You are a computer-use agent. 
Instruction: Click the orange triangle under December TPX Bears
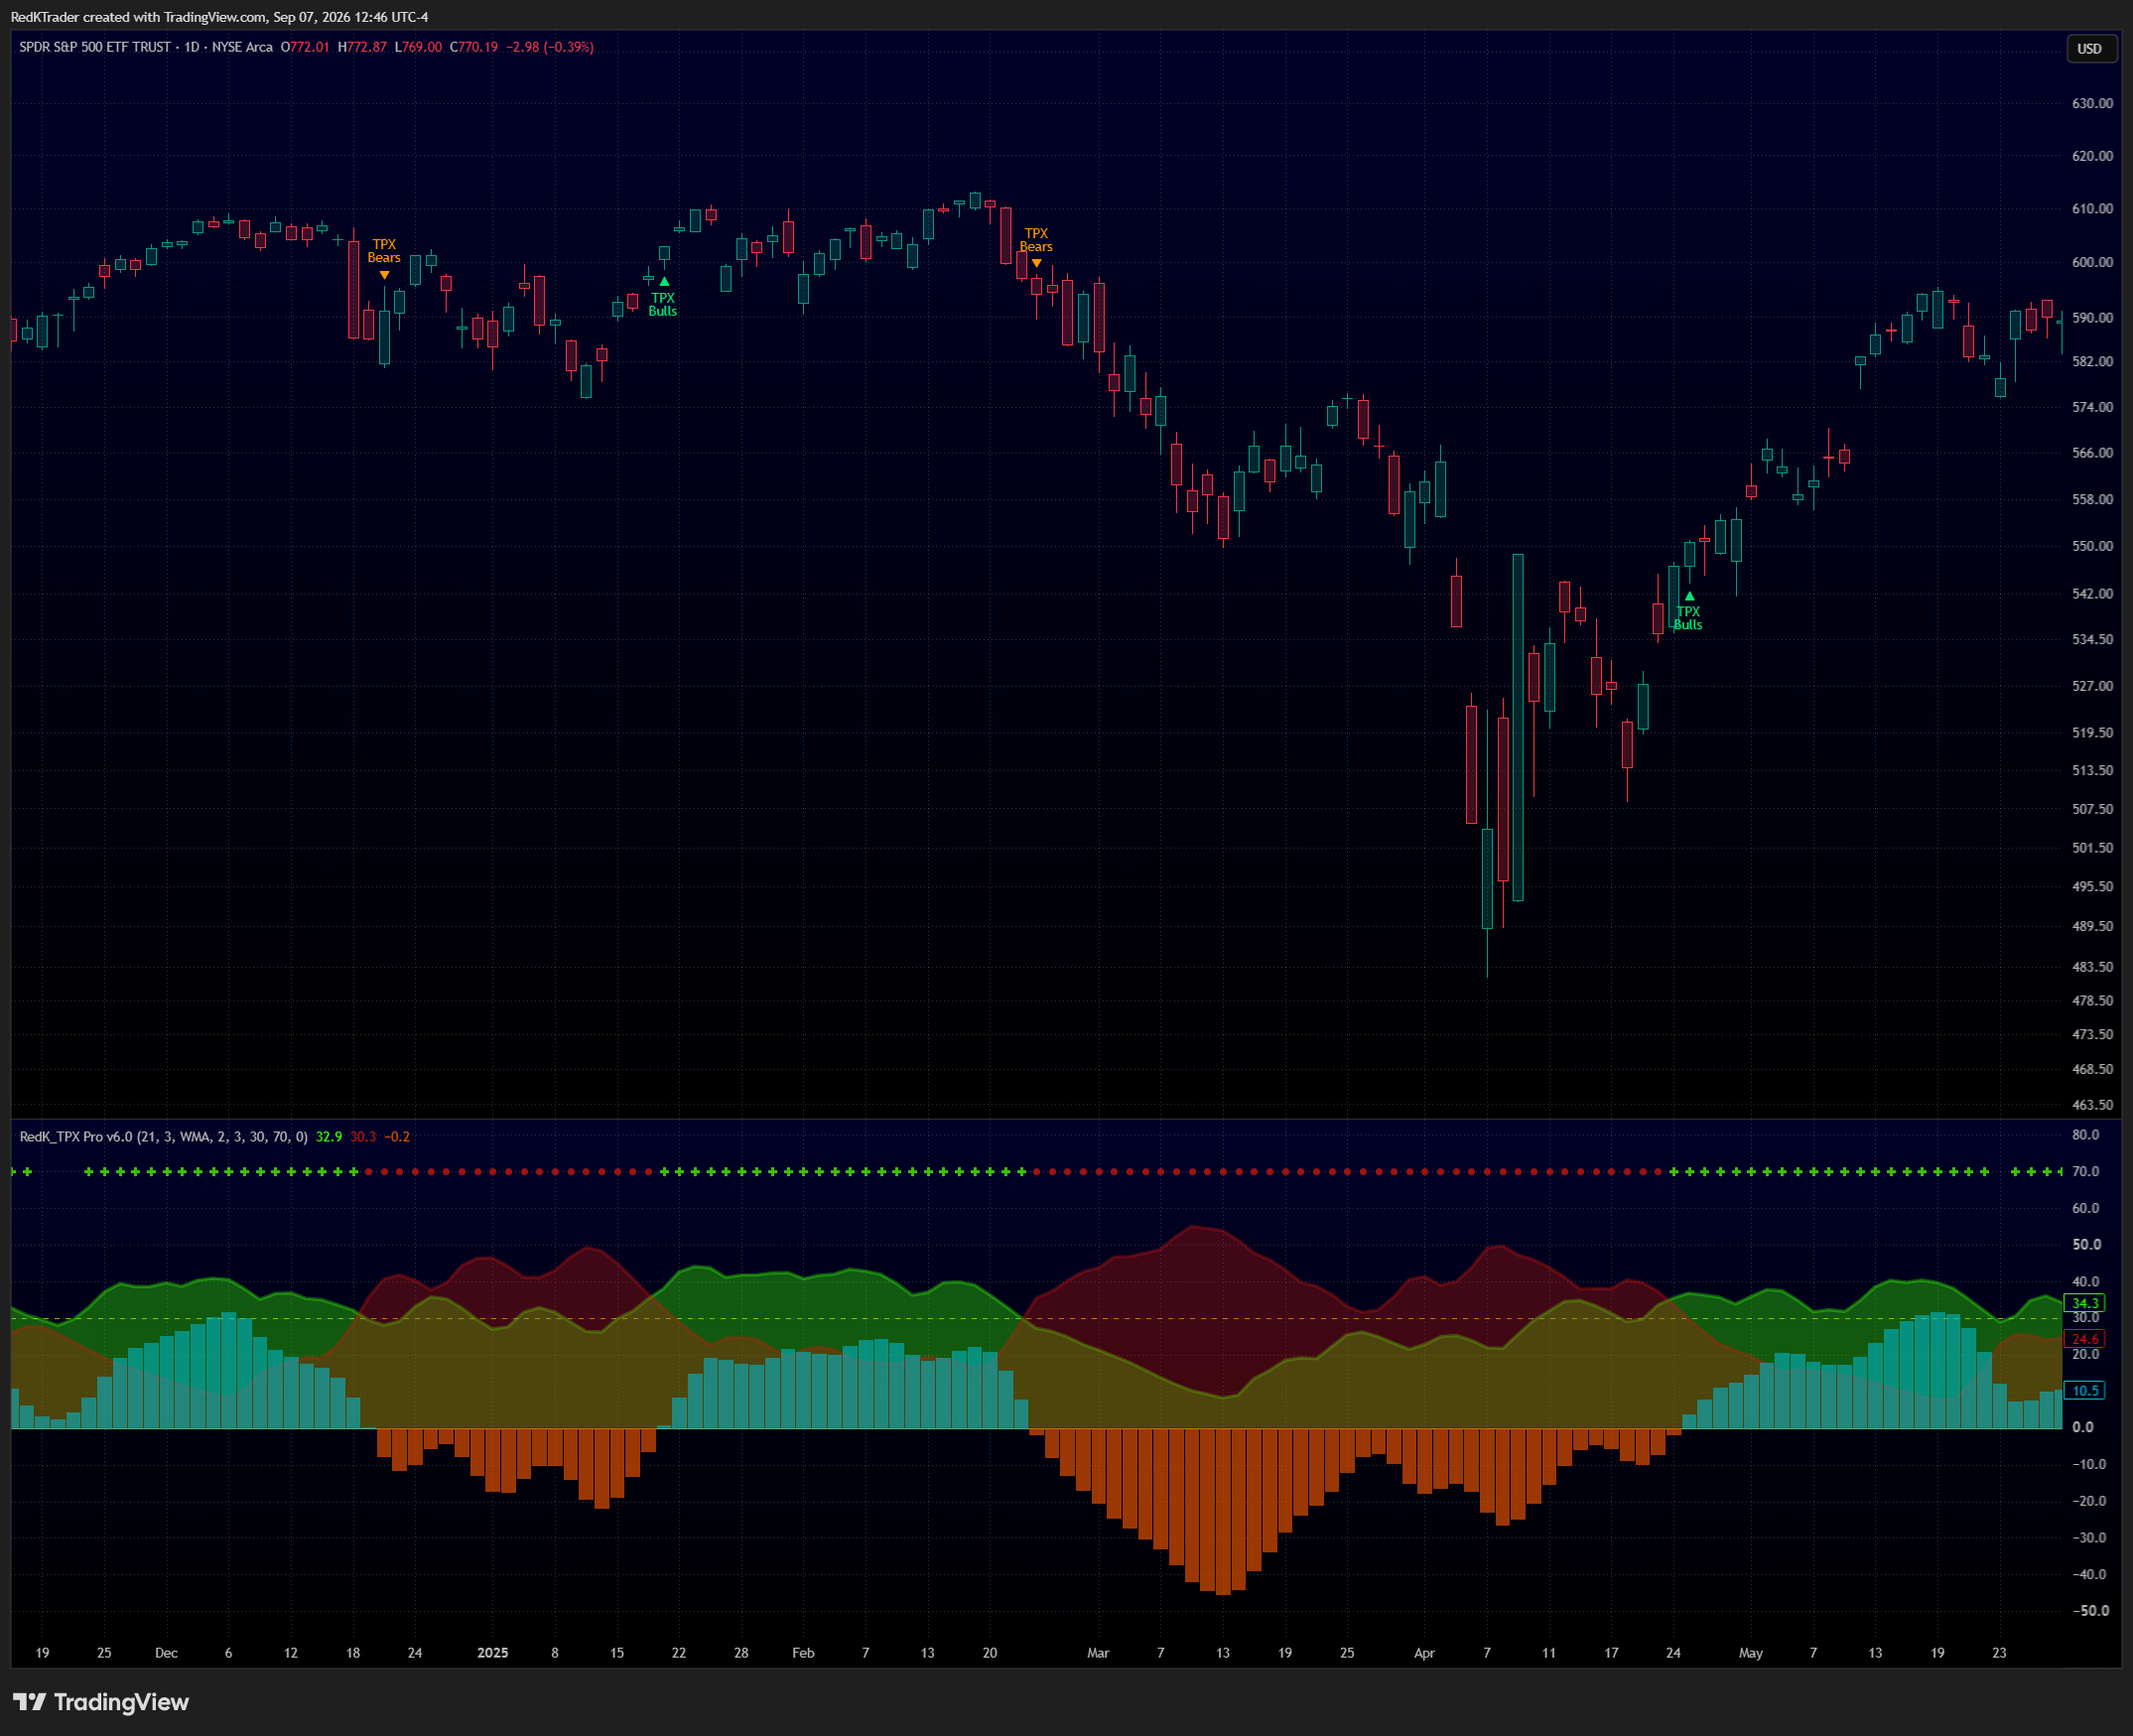[x=384, y=275]
